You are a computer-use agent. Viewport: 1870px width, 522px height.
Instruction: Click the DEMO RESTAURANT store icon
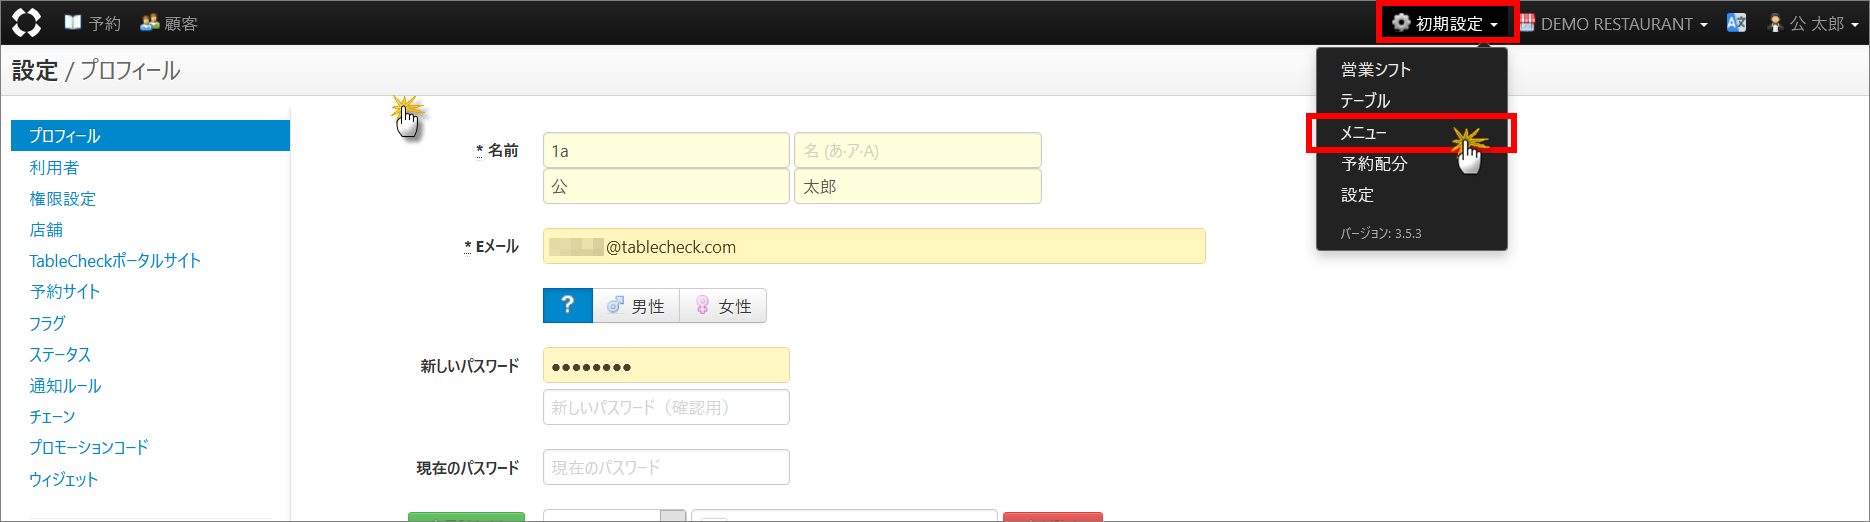click(x=1527, y=23)
